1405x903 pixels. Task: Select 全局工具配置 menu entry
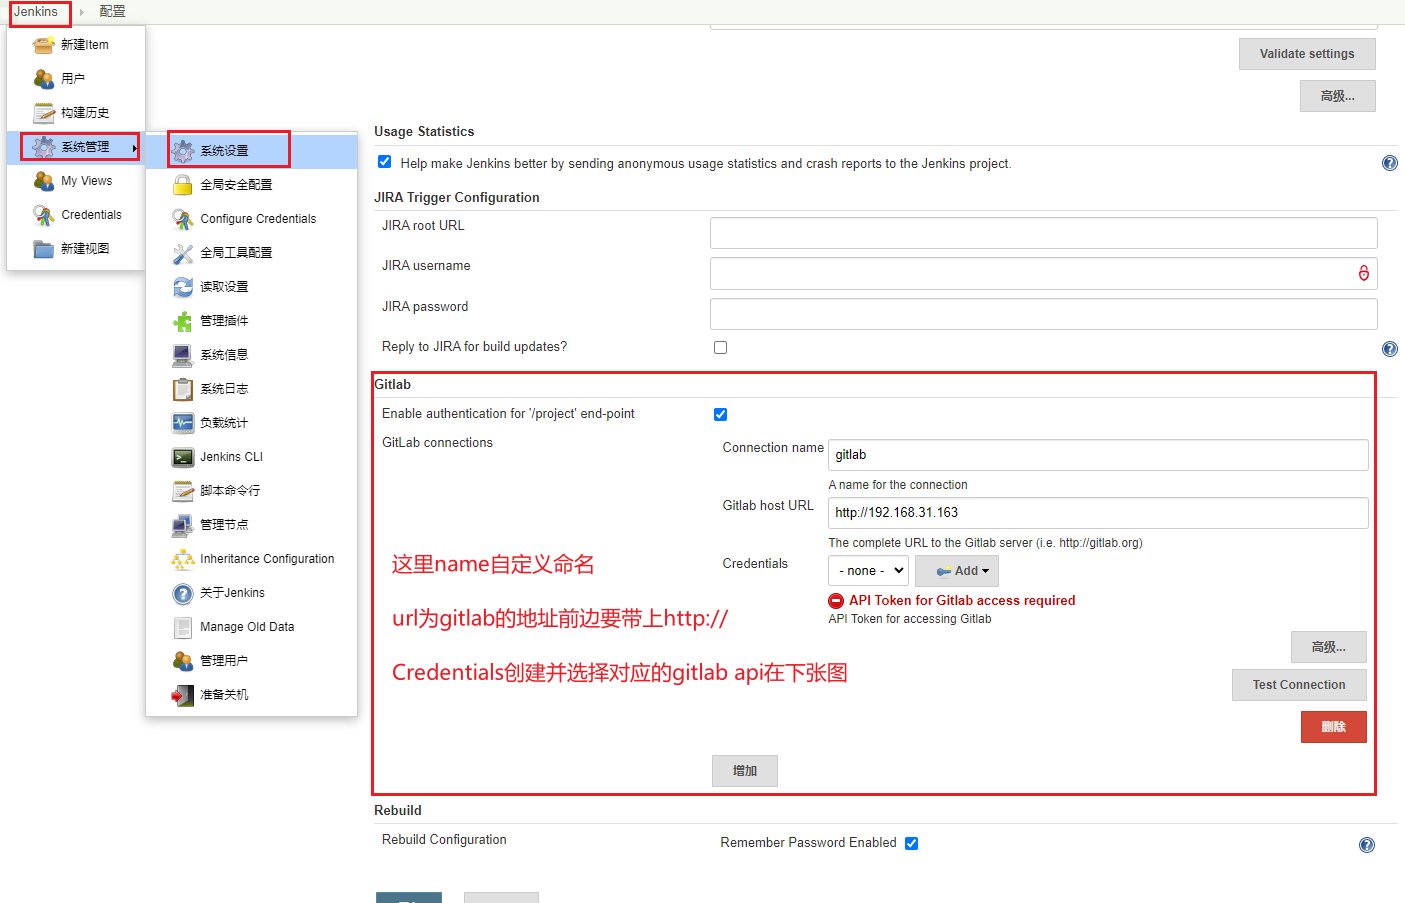[x=252, y=253]
